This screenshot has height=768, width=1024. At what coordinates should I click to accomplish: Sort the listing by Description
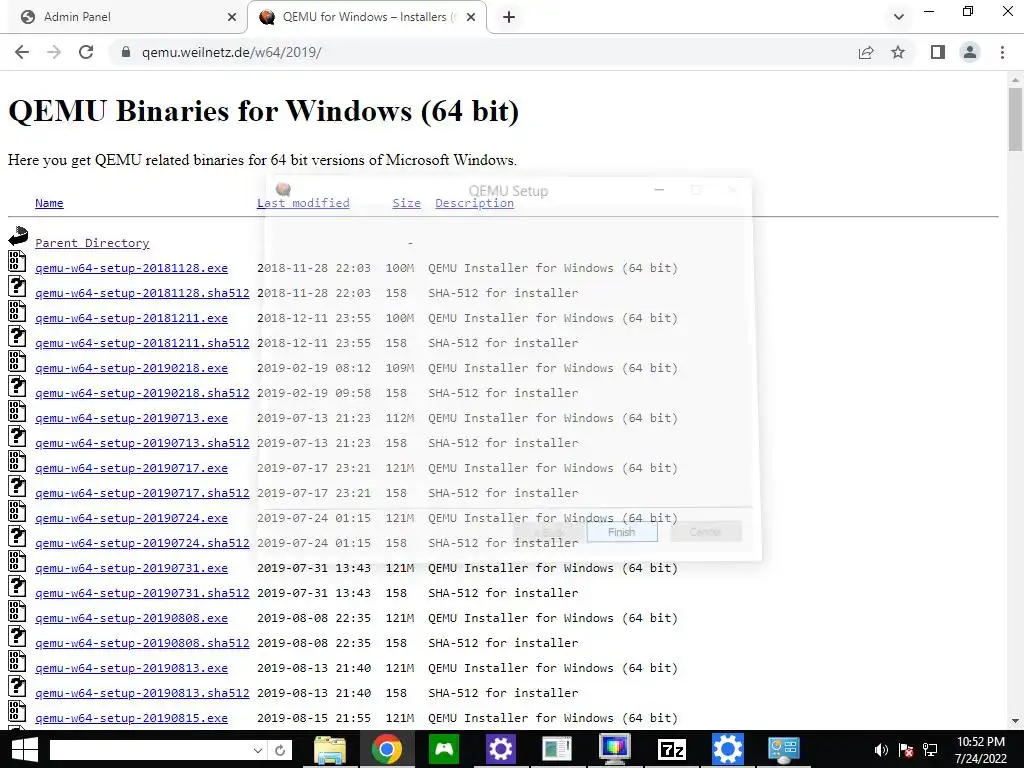pos(474,203)
